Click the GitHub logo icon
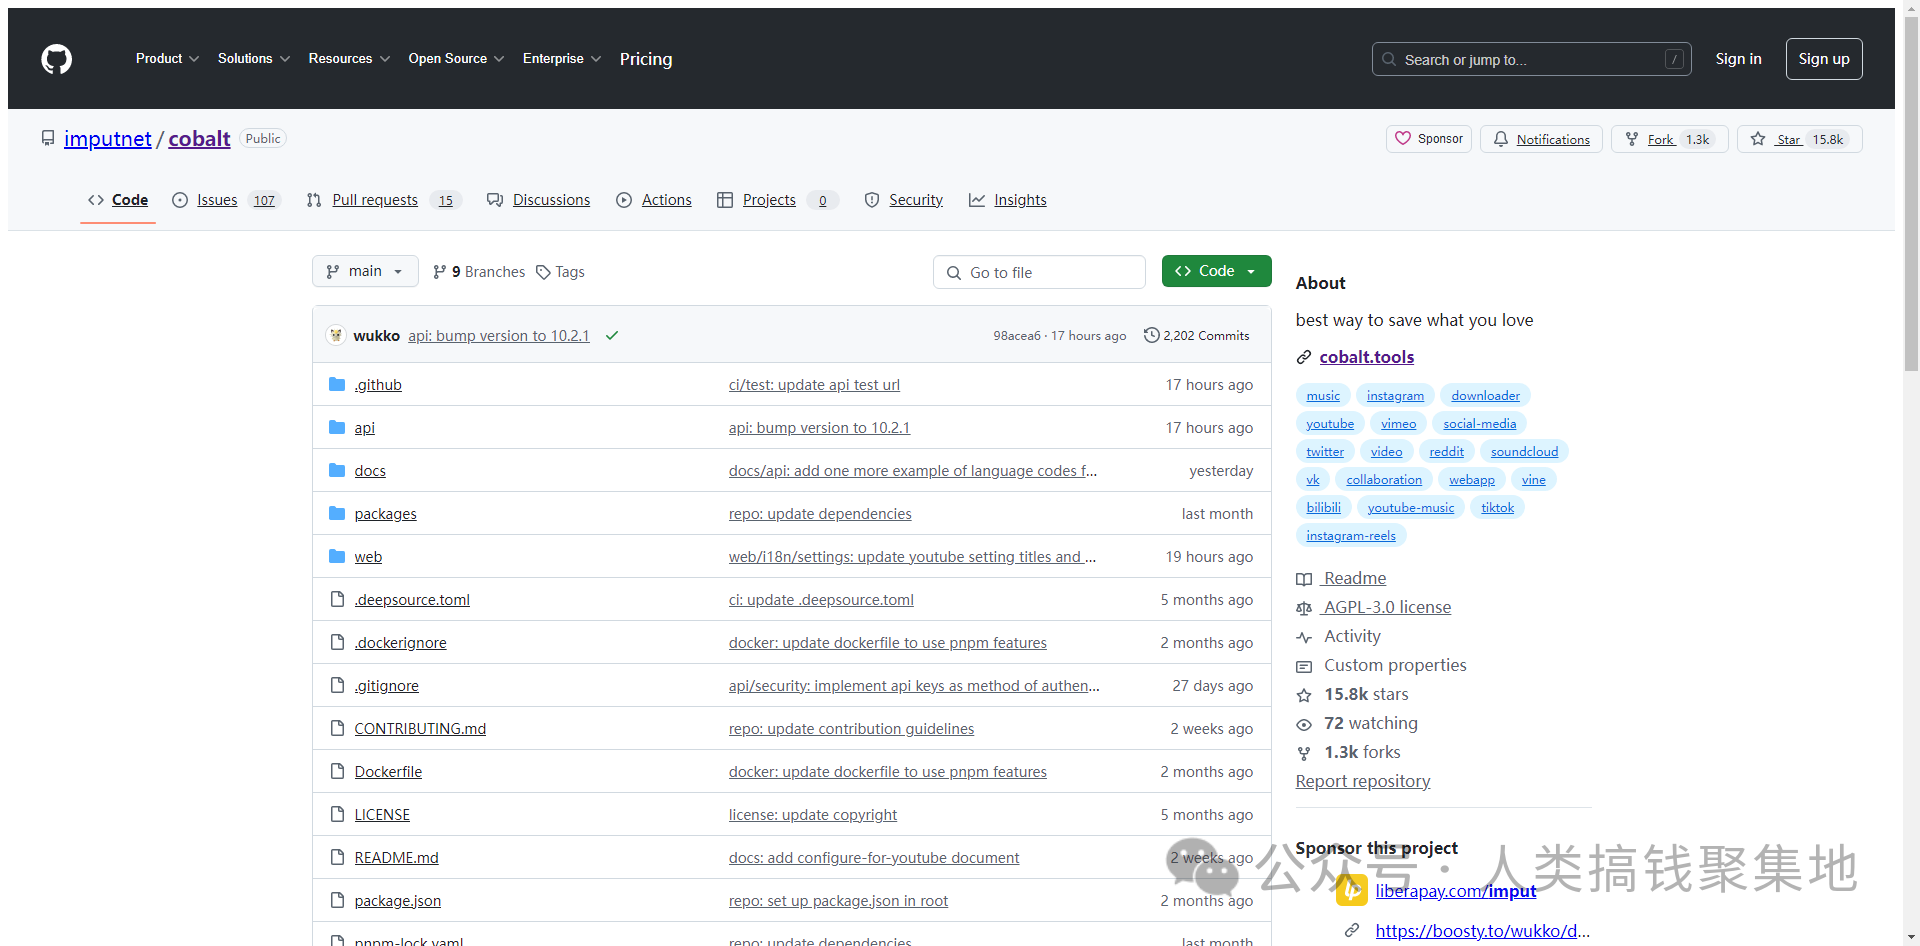 pos(57,59)
